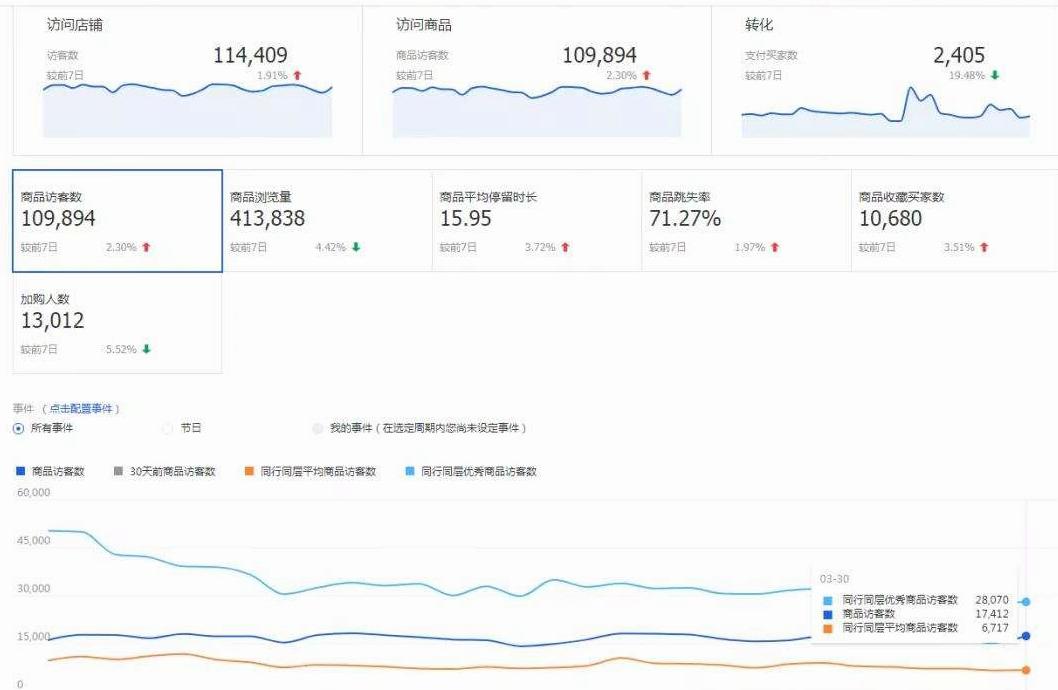Click the light blue chart endpoint dot
The height and width of the screenshot is (690, 1058).
(1026, 602)
